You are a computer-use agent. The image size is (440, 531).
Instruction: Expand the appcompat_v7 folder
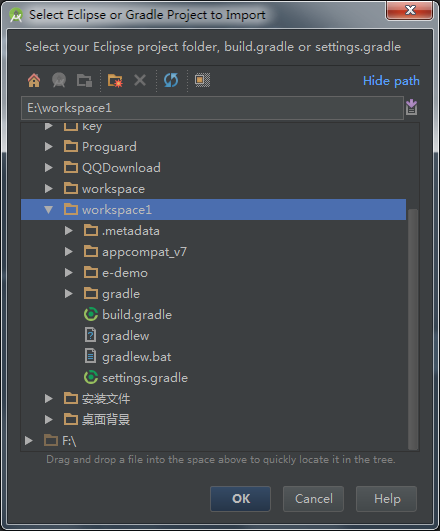(x=69, y=252)
